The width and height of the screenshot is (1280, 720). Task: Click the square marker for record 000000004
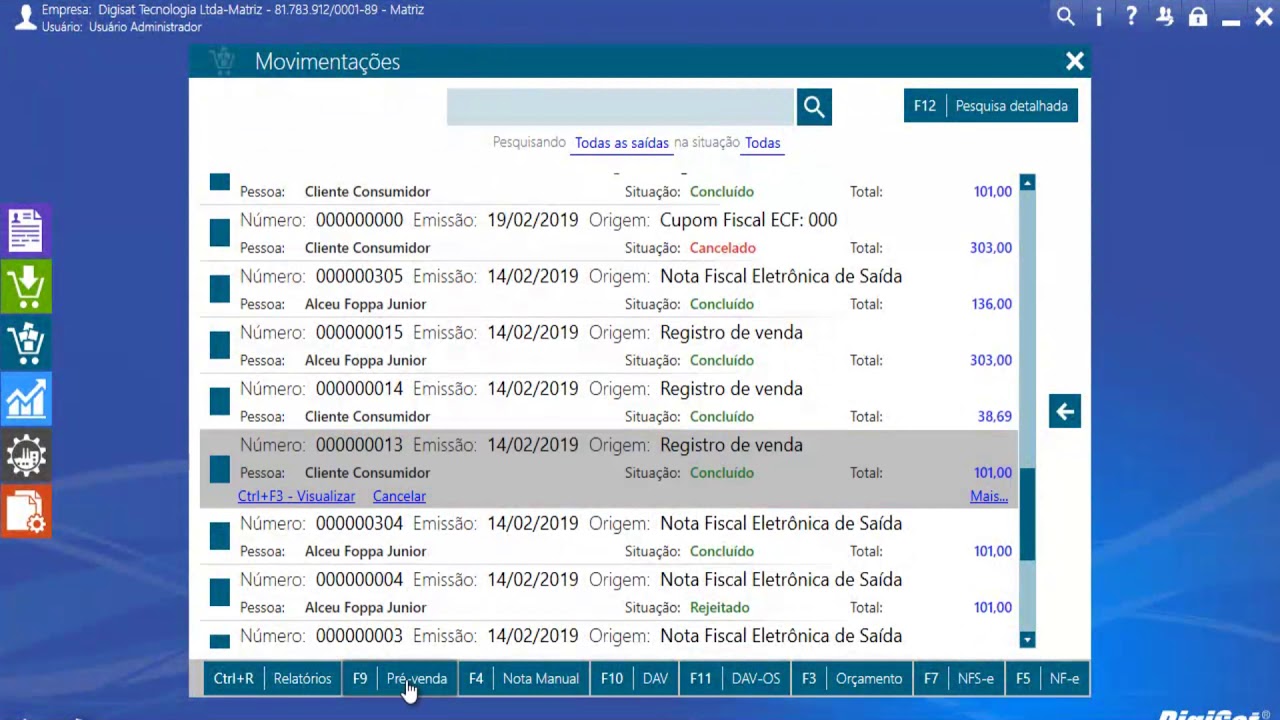[220, 593]
